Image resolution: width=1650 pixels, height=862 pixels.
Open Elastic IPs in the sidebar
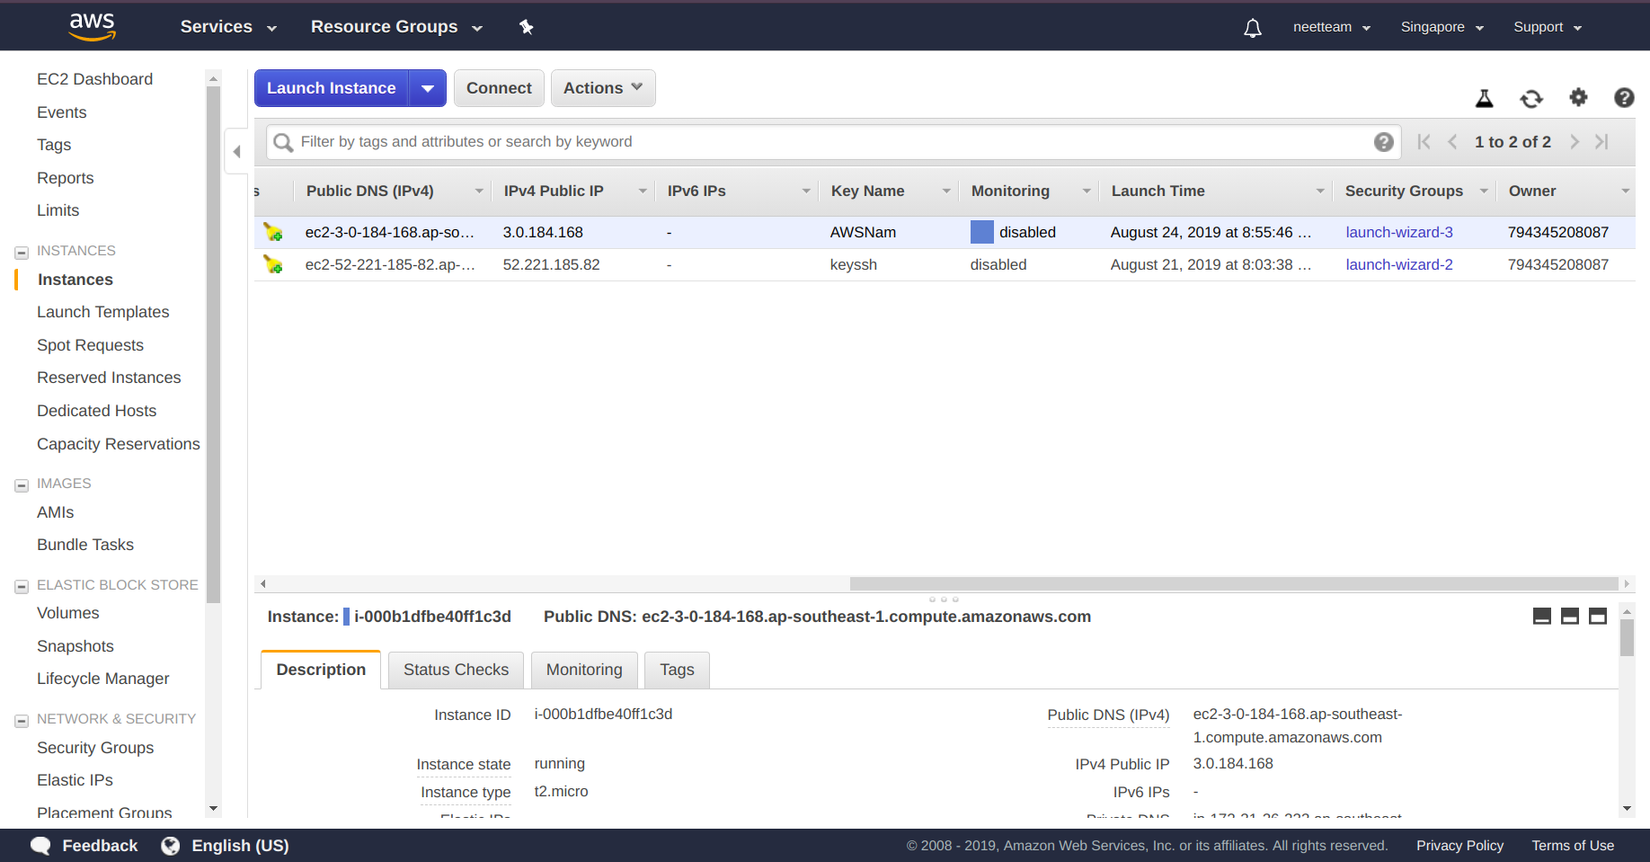(x=75, y=780)
